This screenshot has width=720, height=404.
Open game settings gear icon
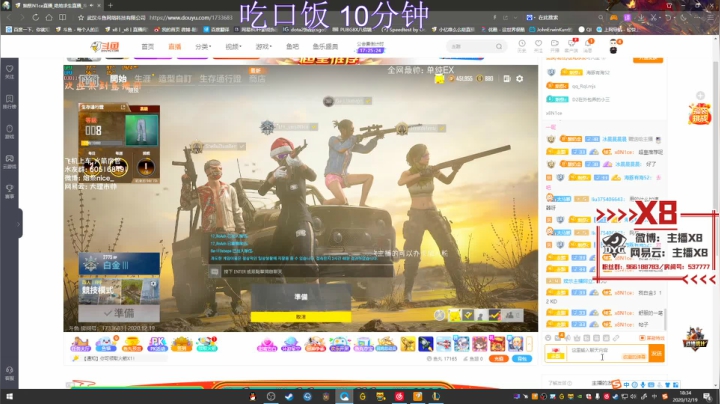[x=519, y=79]
